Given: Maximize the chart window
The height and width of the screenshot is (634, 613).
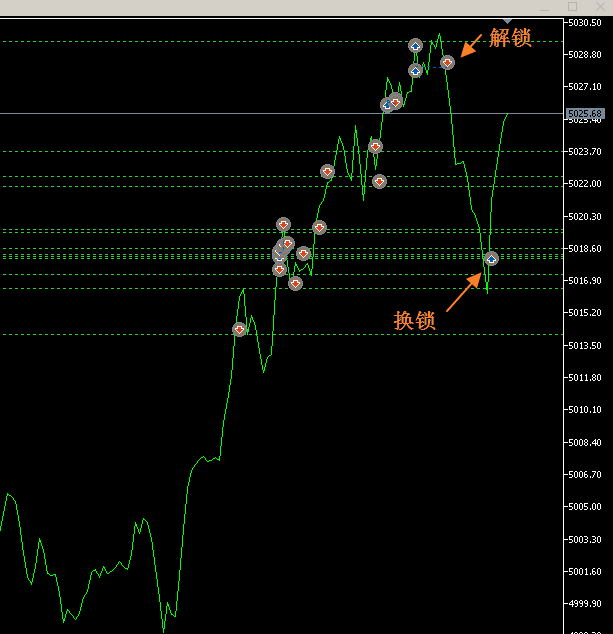Looking at the screenshot, I should [572, 7].
